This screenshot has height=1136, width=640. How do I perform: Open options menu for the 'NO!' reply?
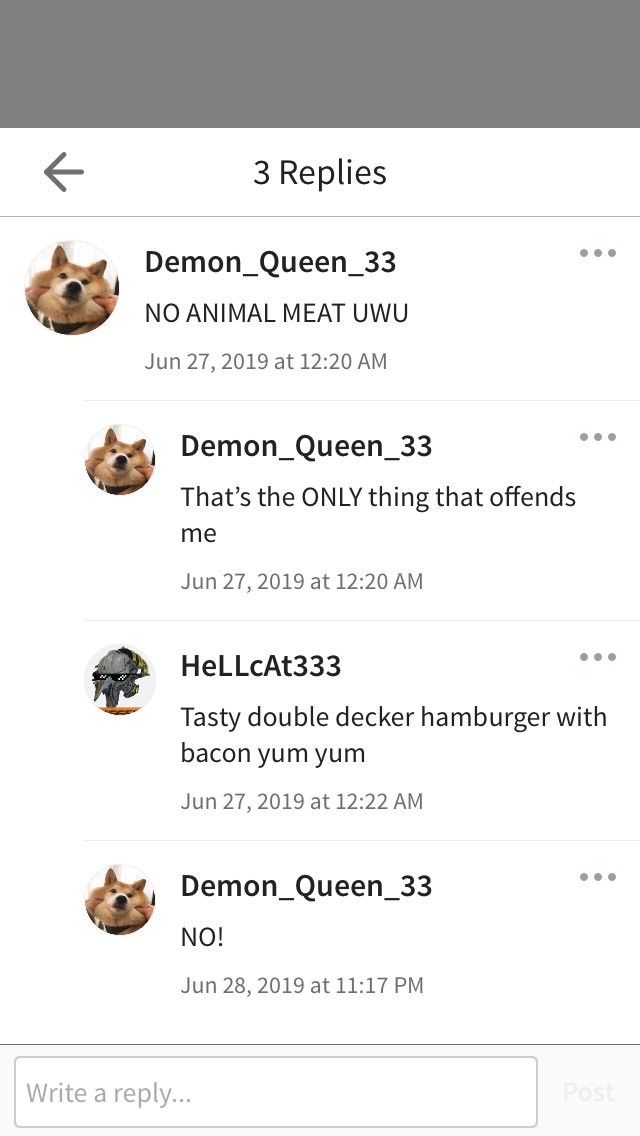click(x=598, y=877)
